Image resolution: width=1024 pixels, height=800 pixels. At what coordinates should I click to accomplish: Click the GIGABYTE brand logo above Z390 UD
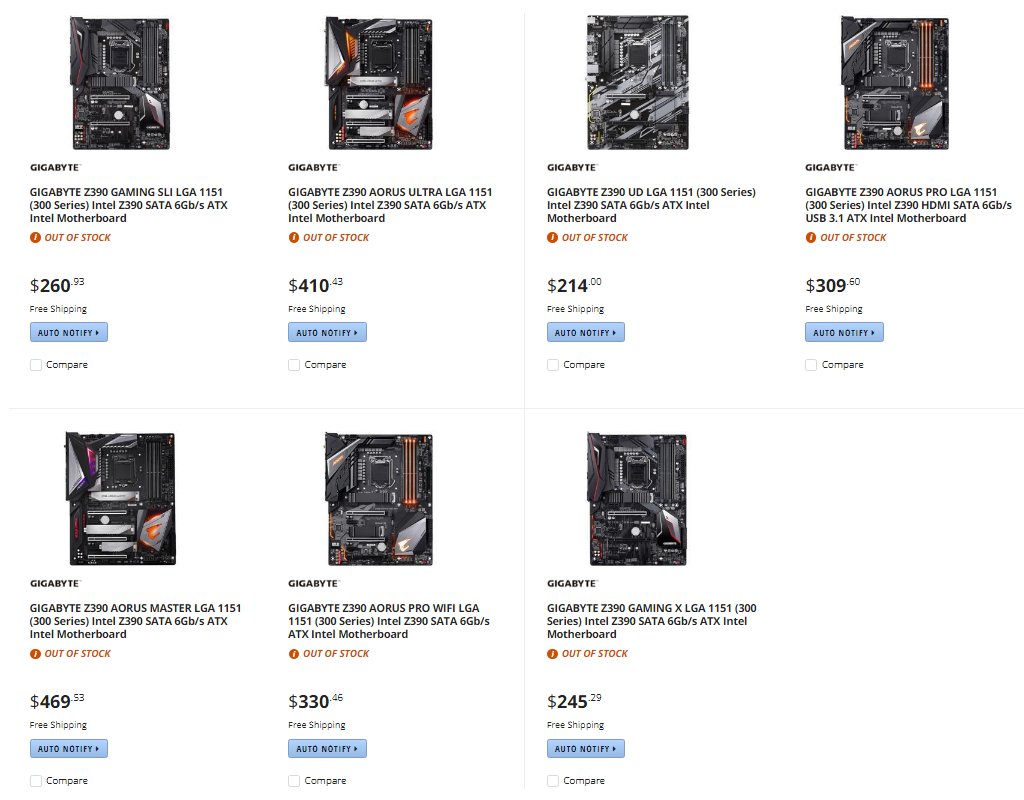572,167
